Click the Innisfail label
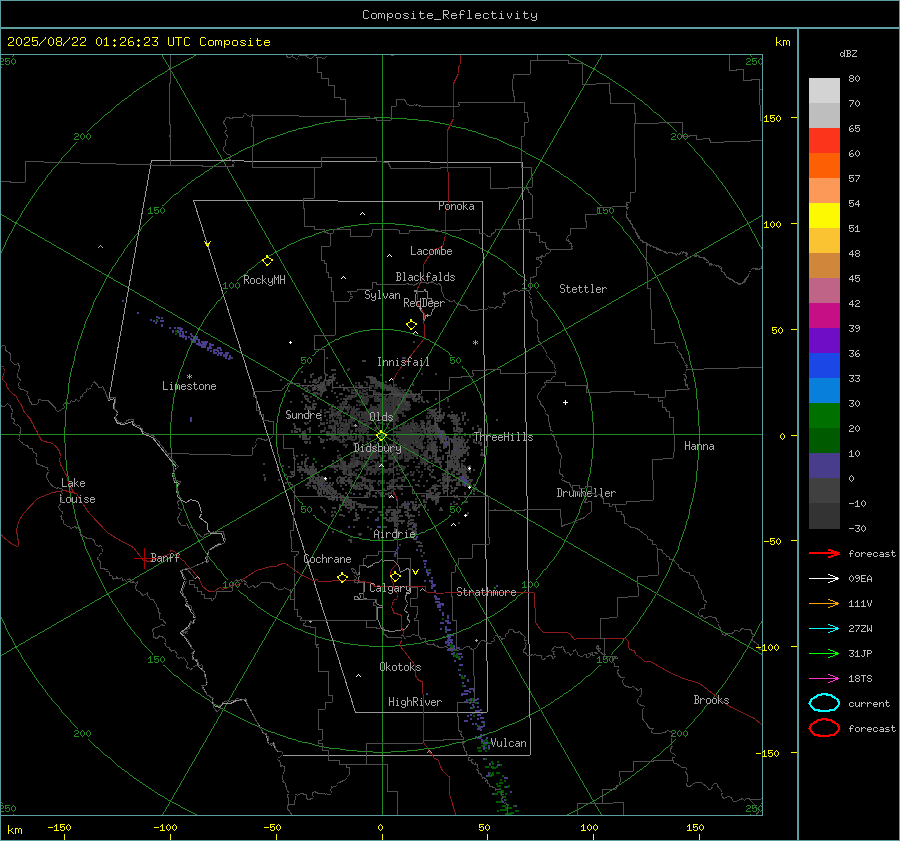Viewport: 900px width, 841px height. (x=403, y=362)
